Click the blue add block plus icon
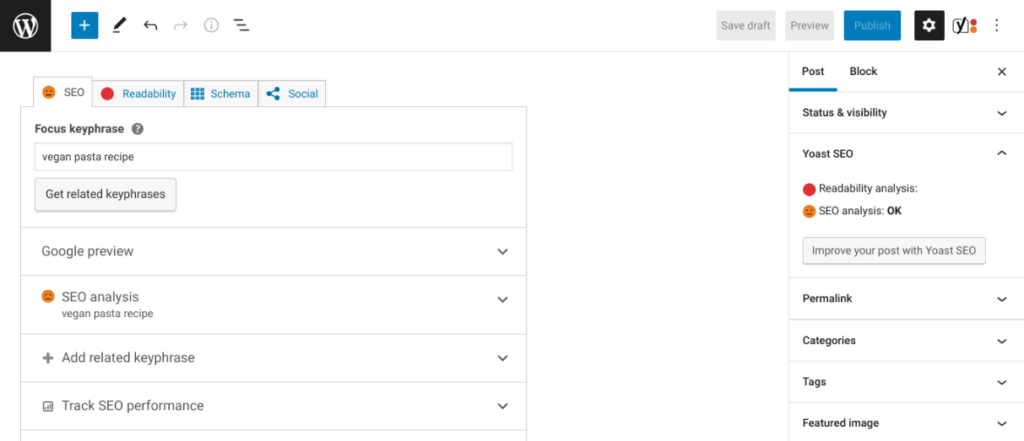Image resolution: width=1024 pixels, height=441 pixels. [x=85, y=26]
